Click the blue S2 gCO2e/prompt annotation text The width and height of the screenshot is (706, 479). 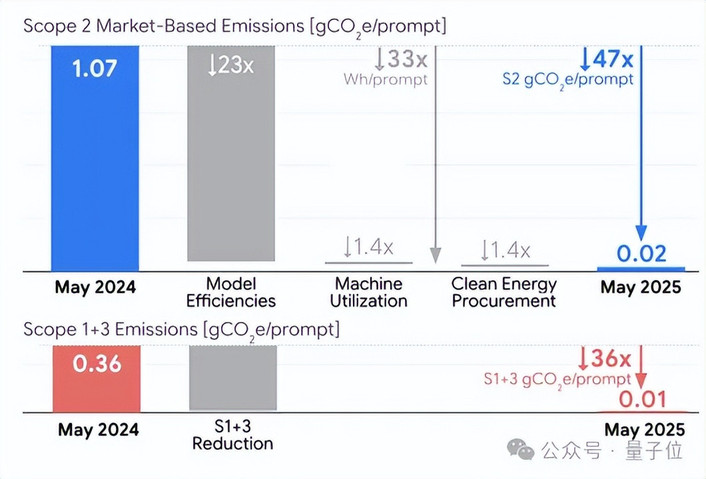click(x=568, y=80)
